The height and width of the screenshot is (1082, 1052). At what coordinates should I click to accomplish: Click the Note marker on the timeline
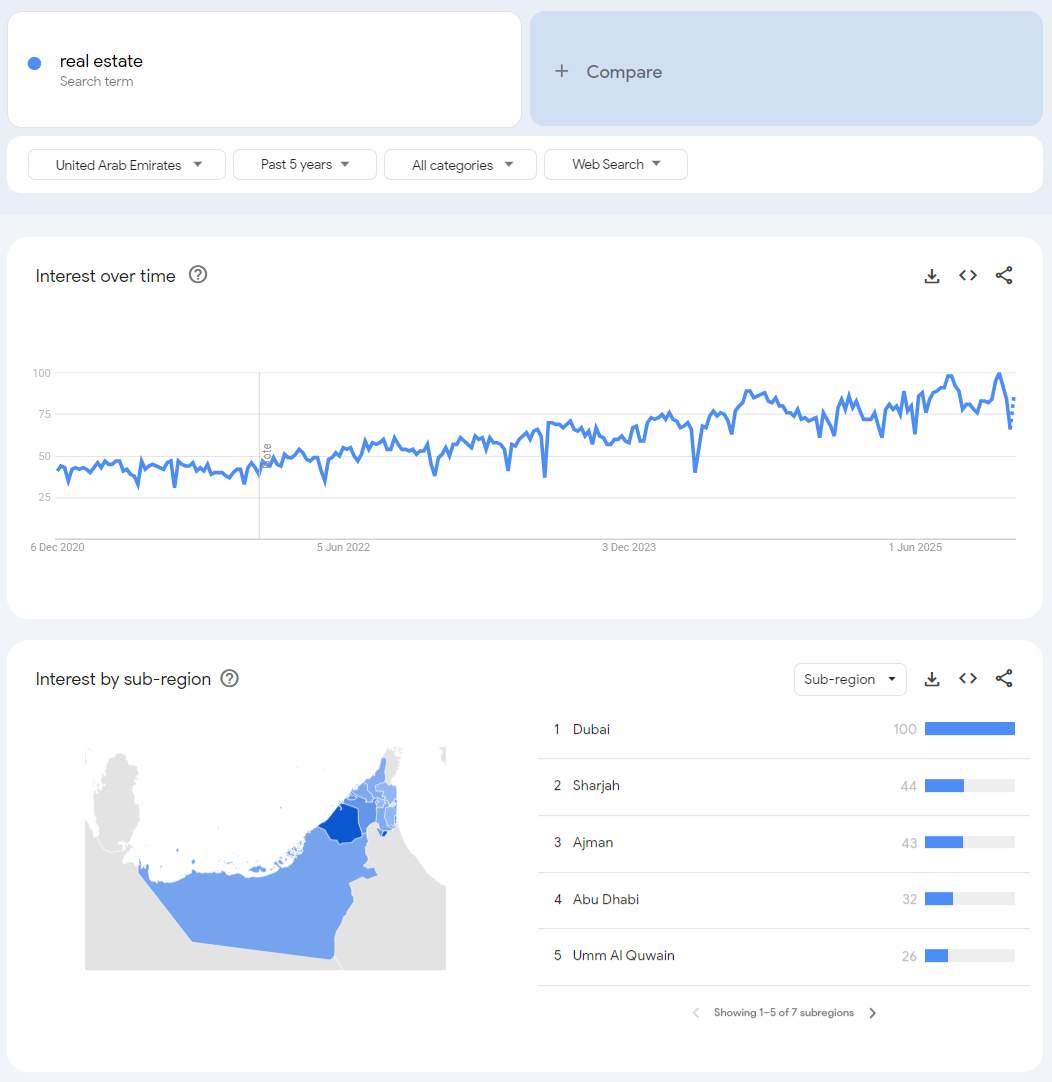pos(267,453)
